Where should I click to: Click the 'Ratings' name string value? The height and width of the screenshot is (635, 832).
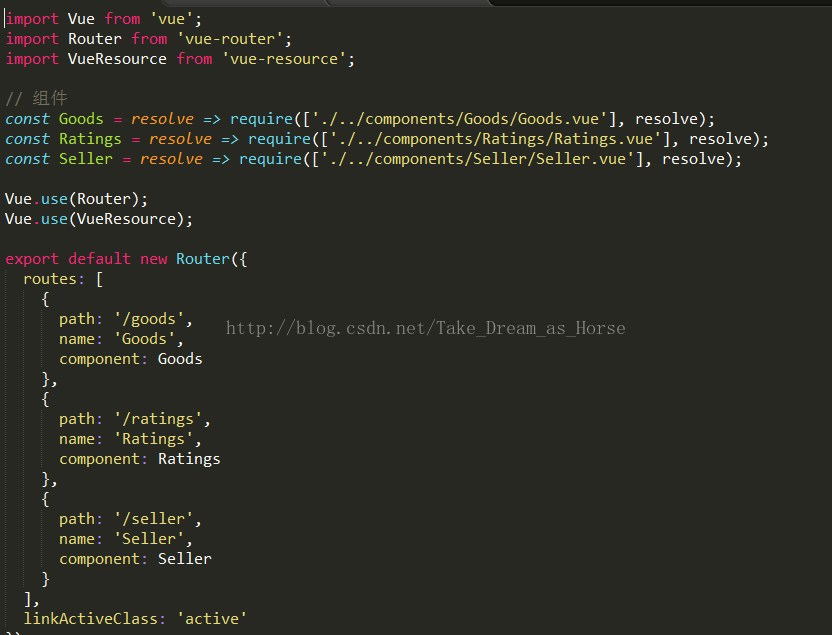coord(153,439)
